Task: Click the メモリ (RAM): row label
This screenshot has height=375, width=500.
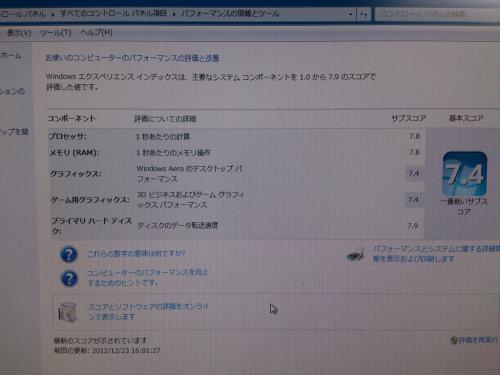Action: 74,153
